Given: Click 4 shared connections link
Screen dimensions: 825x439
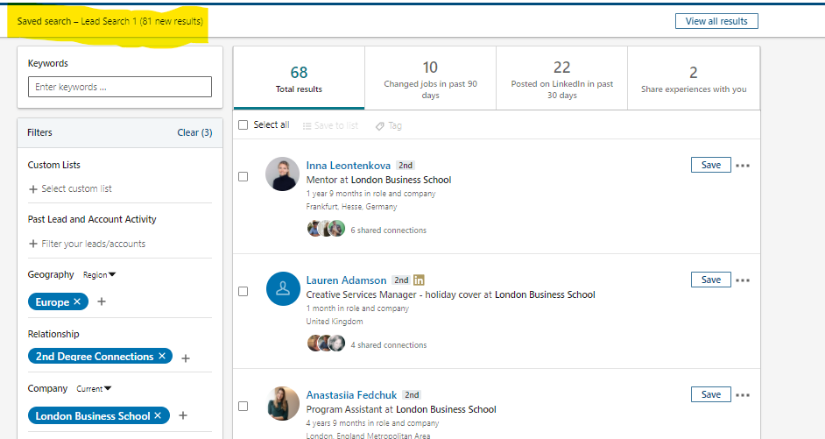Looking at the screenshot, I should point(388,345).
